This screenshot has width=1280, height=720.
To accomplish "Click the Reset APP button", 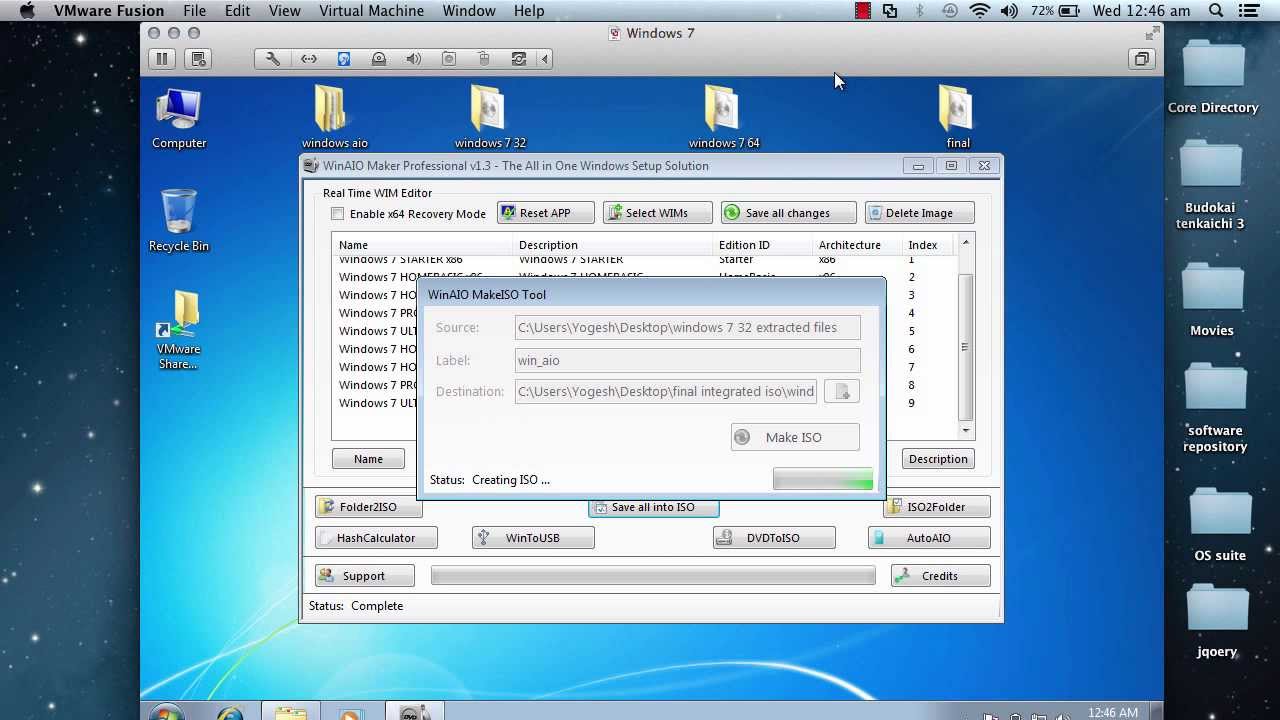I will tap(546, 213).
